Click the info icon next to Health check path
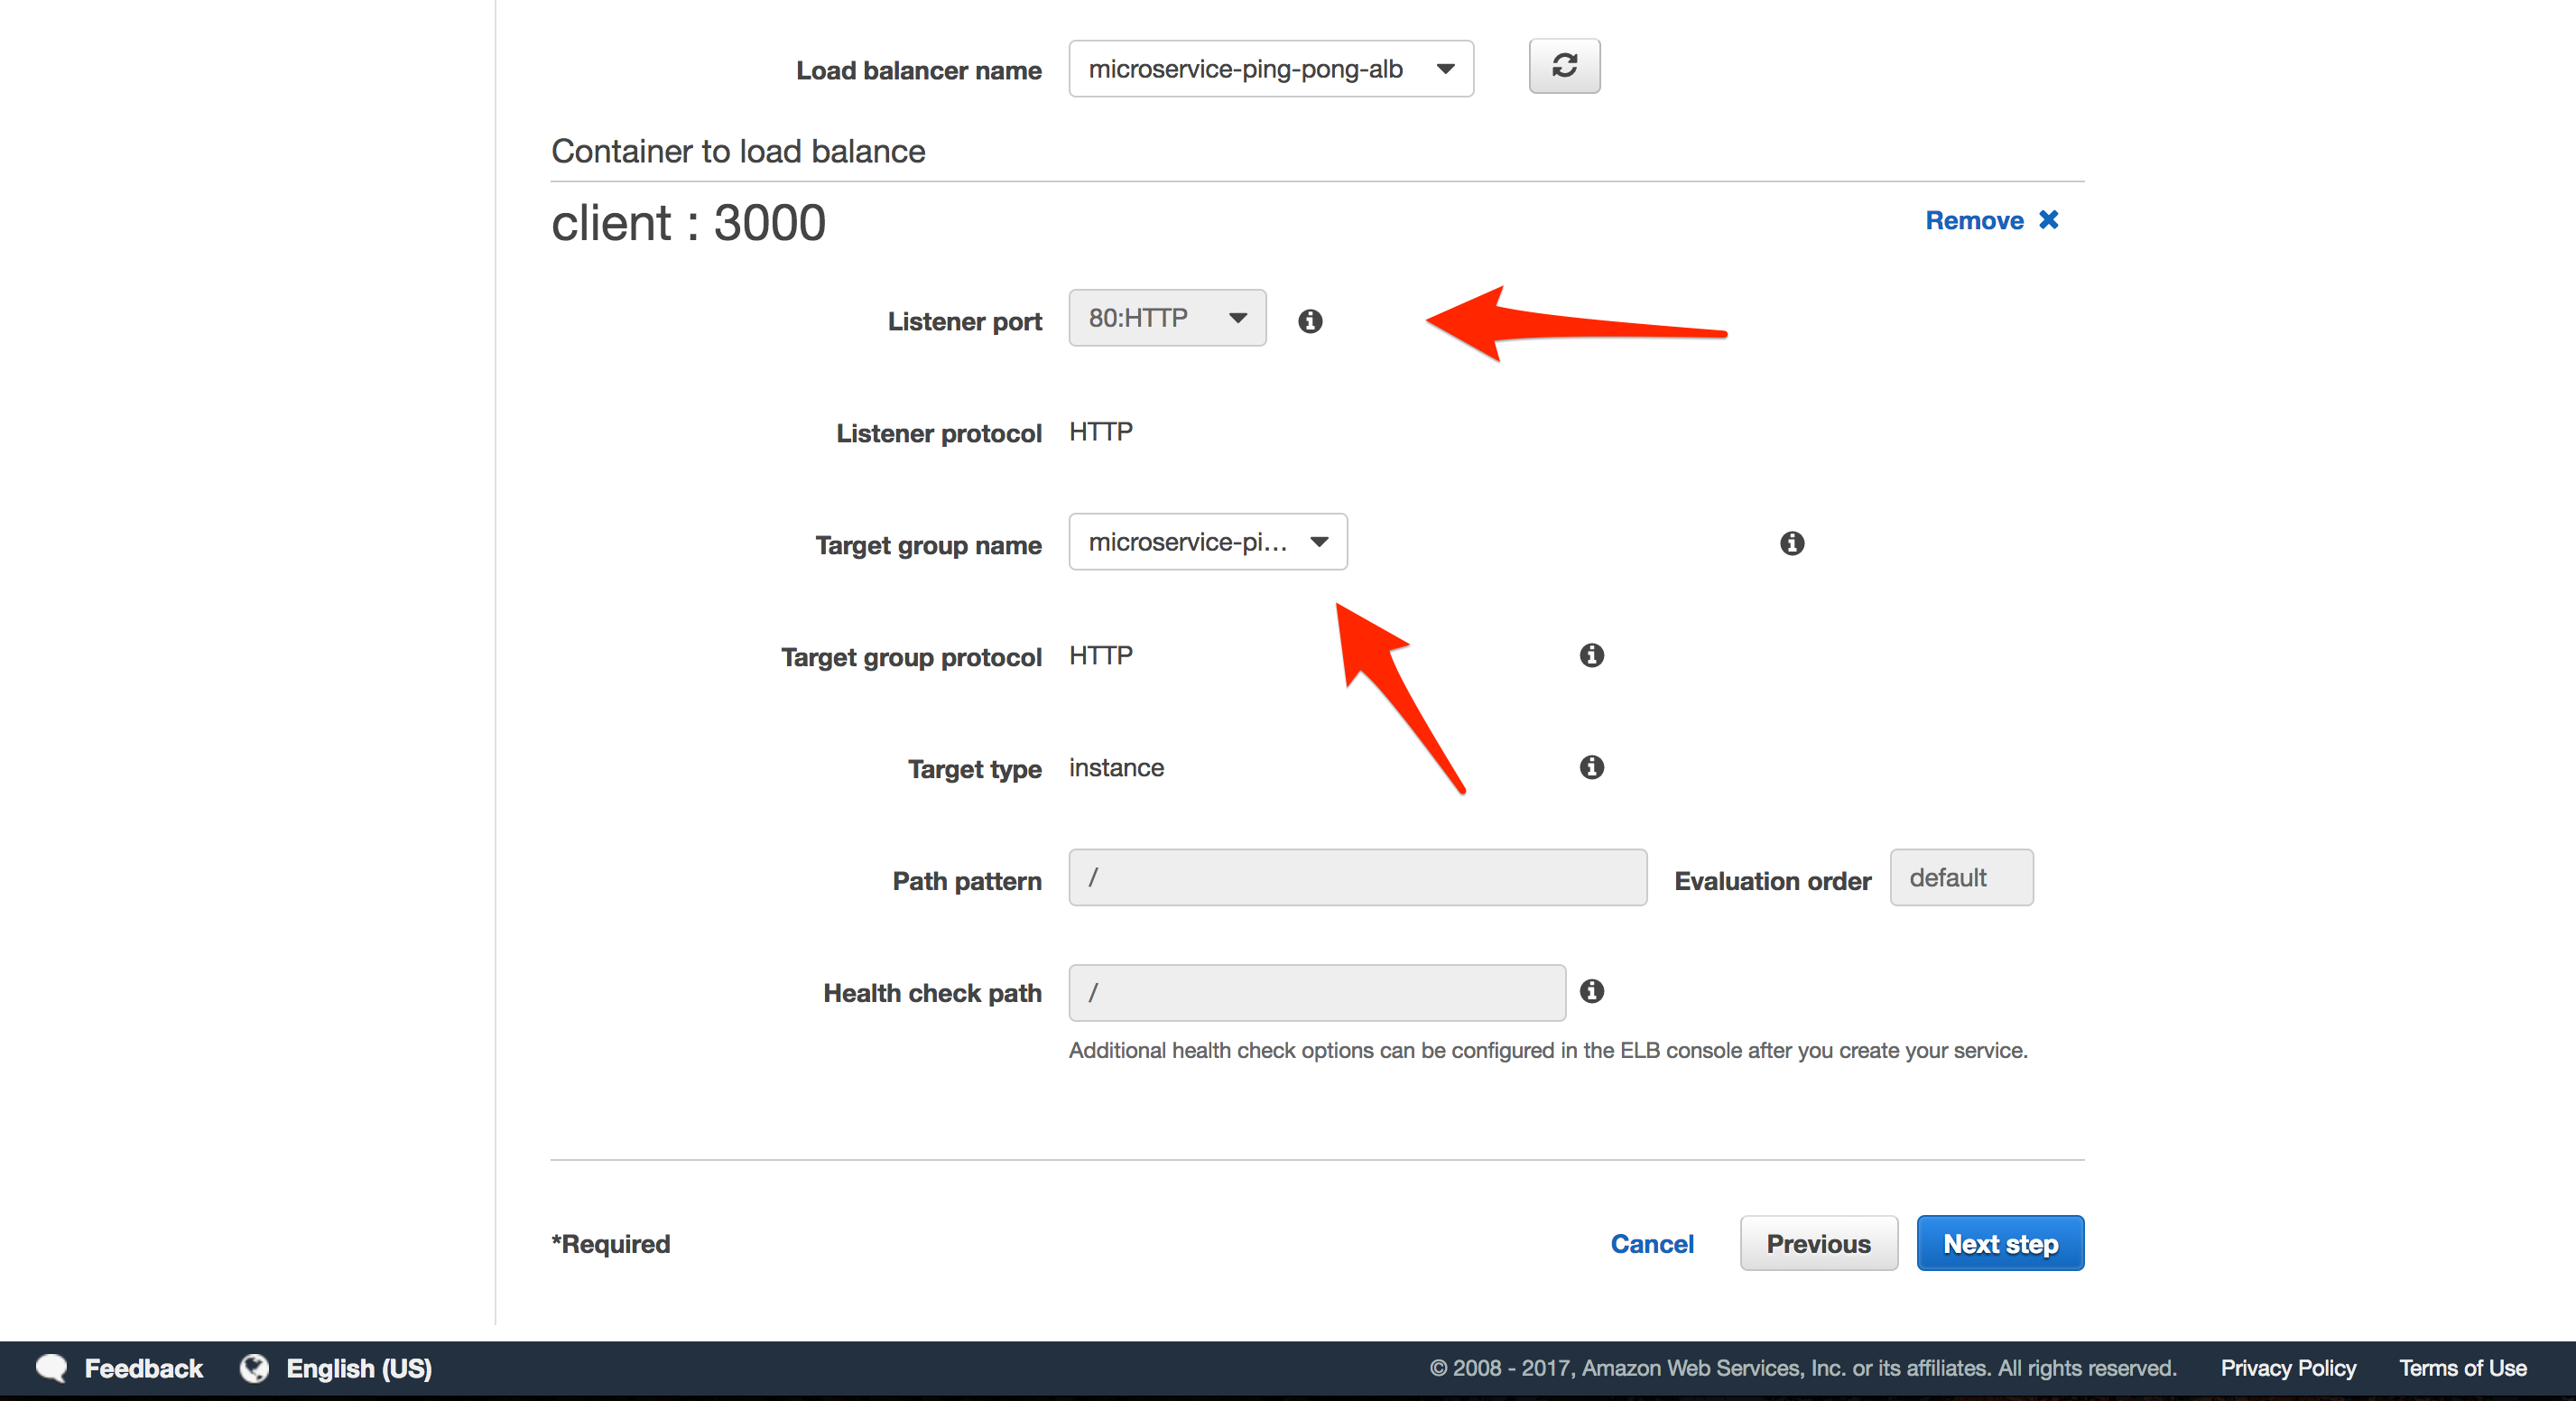Viewport: 2576px width, 1401px height. tap(1592, 992)
